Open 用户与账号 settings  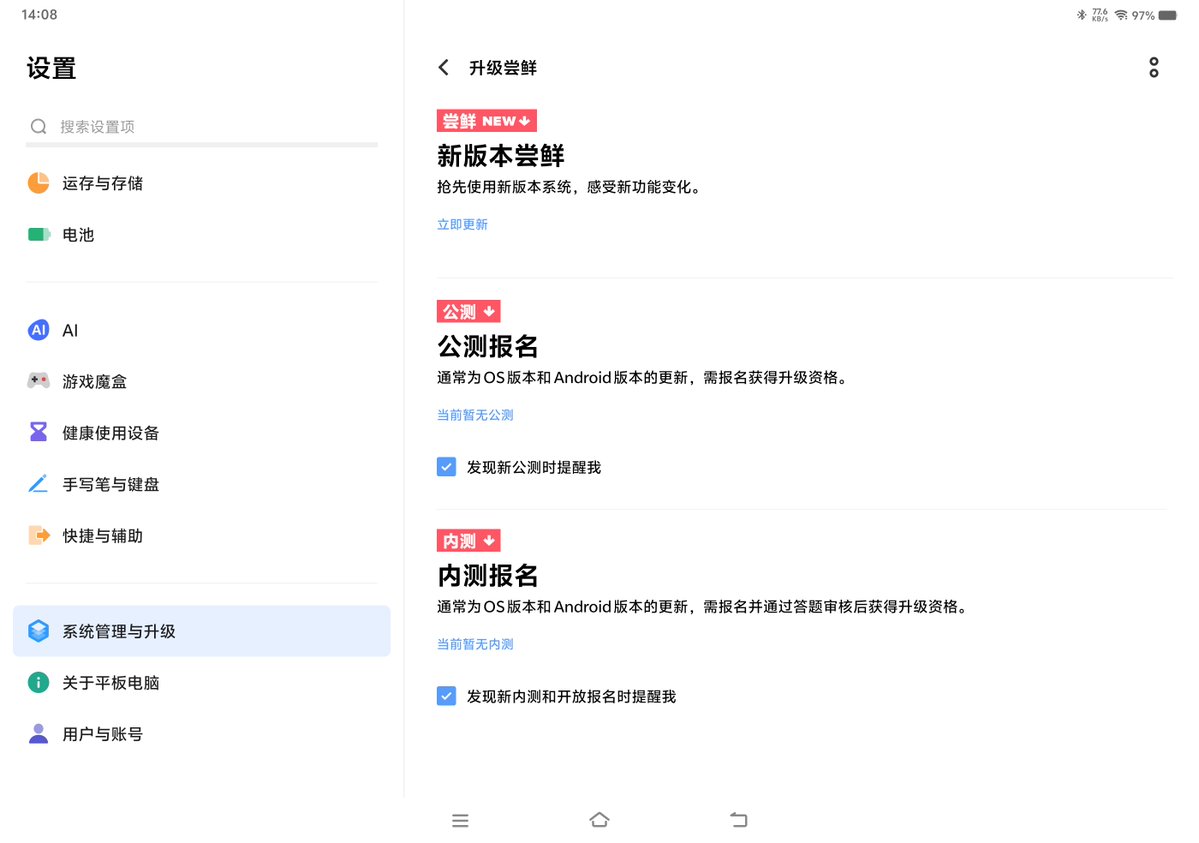coord(202,734)
